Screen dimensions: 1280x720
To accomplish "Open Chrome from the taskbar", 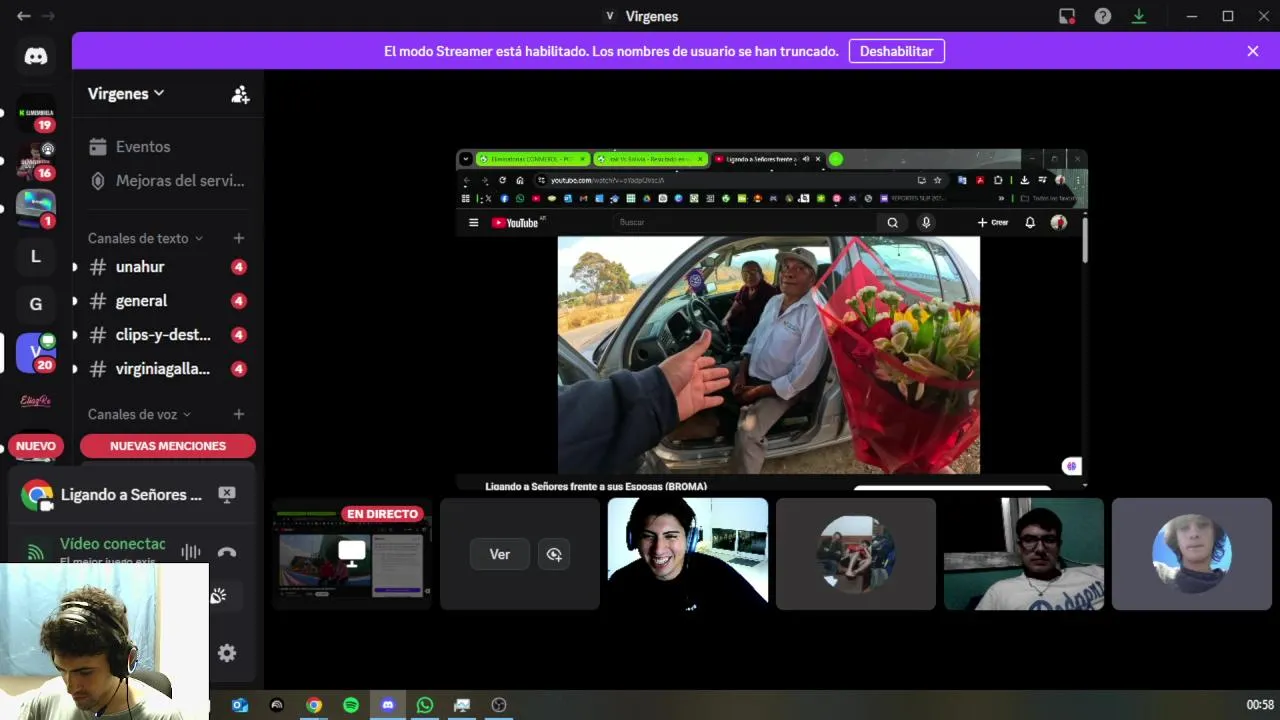I will 314,705.
